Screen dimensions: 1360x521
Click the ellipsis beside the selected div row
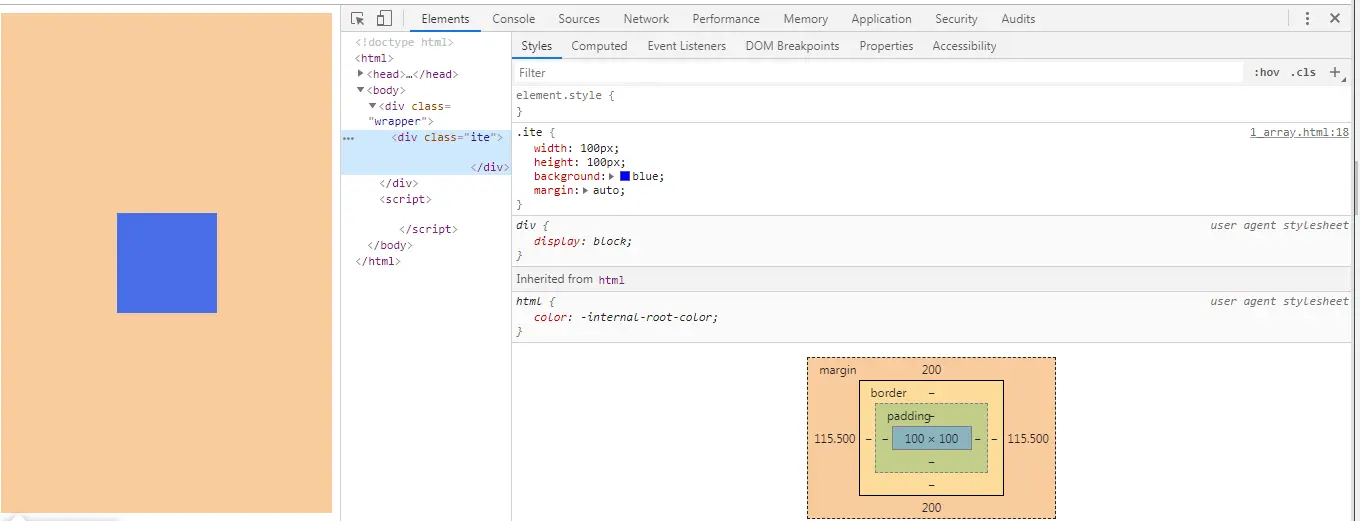(348, 138)
